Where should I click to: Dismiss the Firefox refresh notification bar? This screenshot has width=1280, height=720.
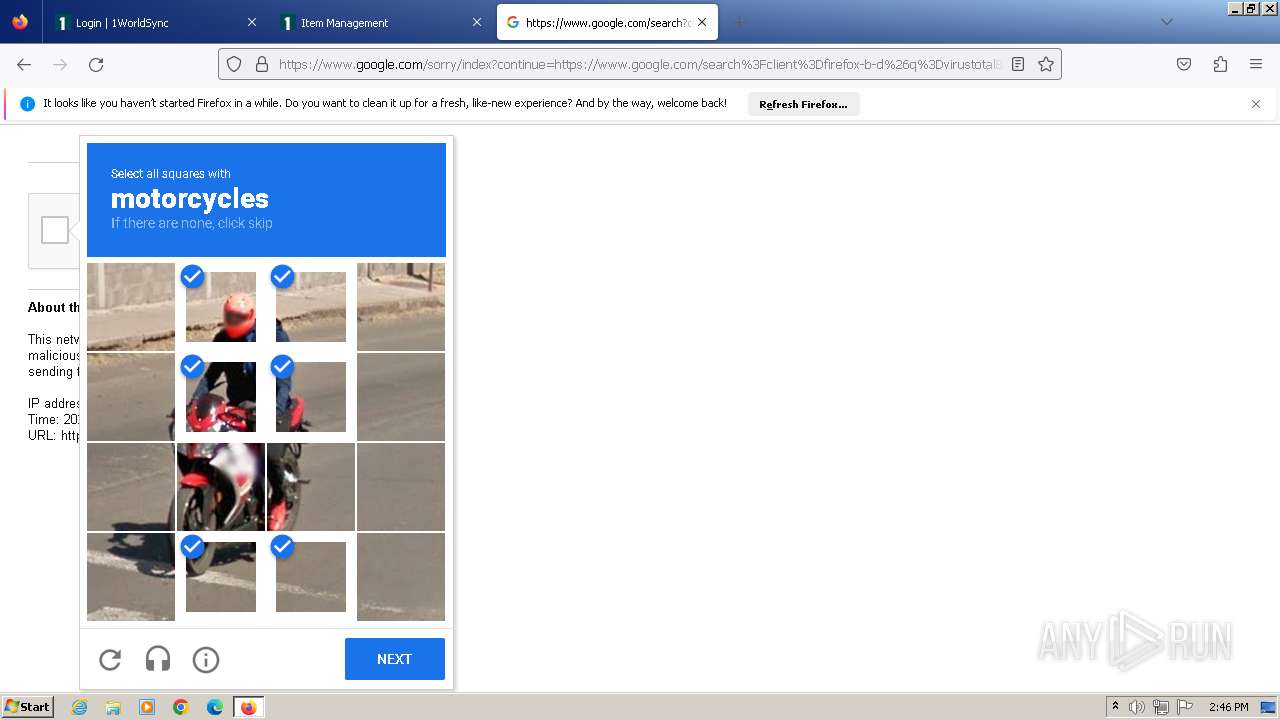[1256, 104]
